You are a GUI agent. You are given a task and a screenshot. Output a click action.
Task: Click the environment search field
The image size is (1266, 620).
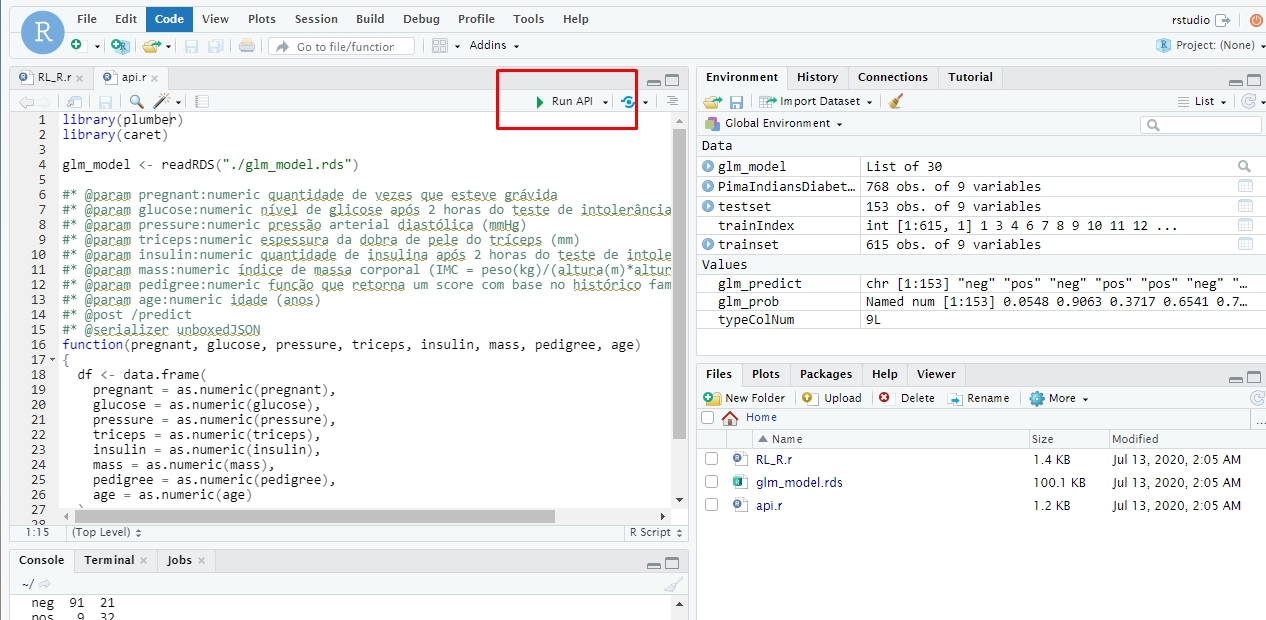coord(1200,125)
